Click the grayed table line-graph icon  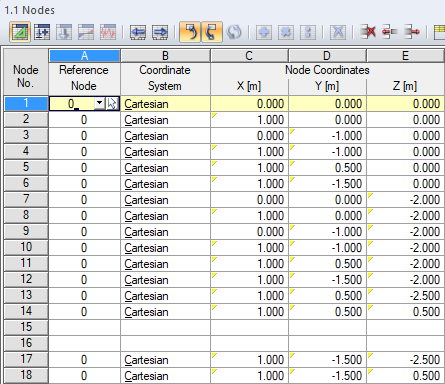pos(86,32)
